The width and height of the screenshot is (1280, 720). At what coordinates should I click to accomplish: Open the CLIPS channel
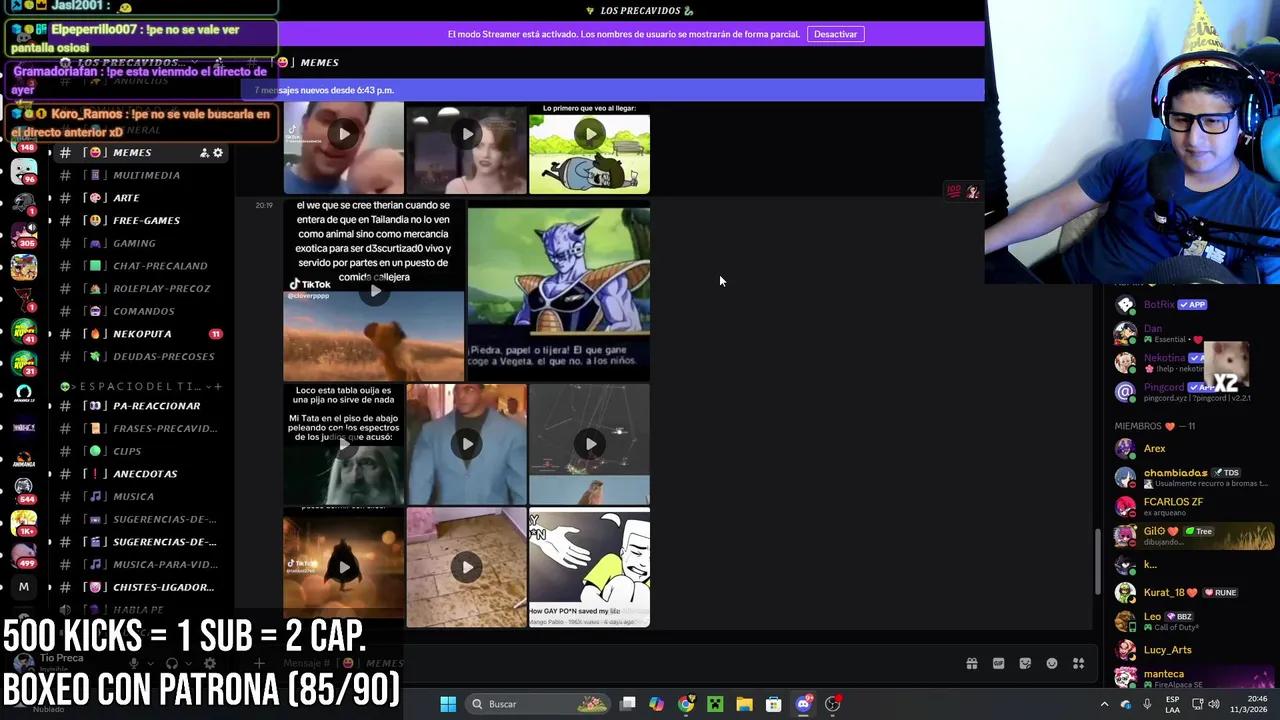(x=140, y=451)
